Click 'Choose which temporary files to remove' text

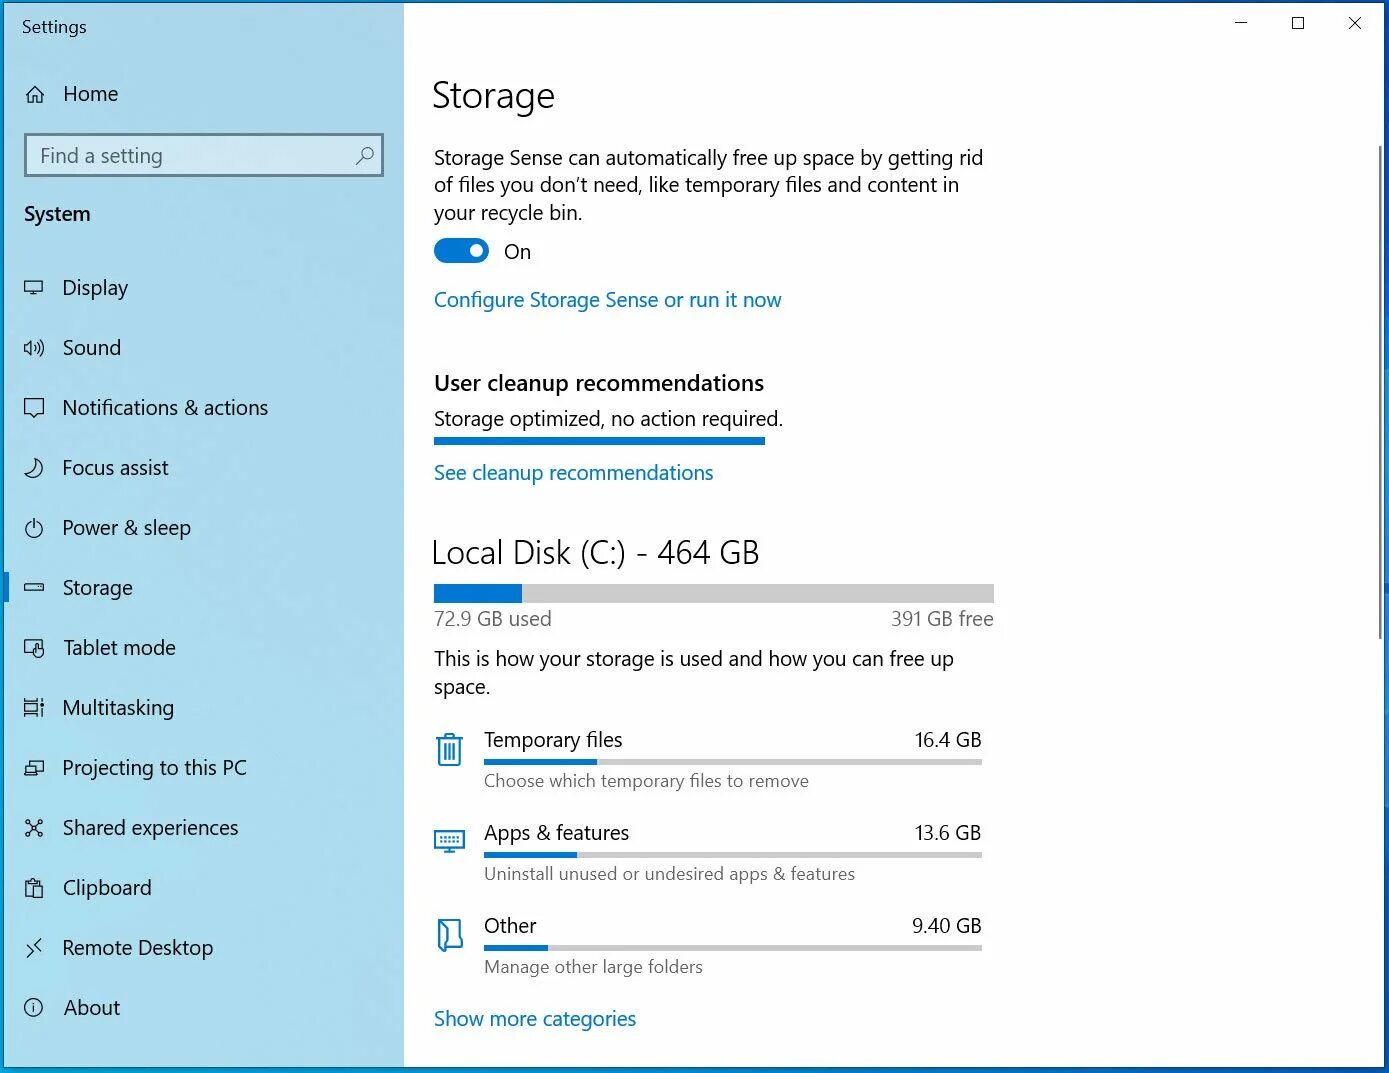pyautogui.click(x=646, y=781)
